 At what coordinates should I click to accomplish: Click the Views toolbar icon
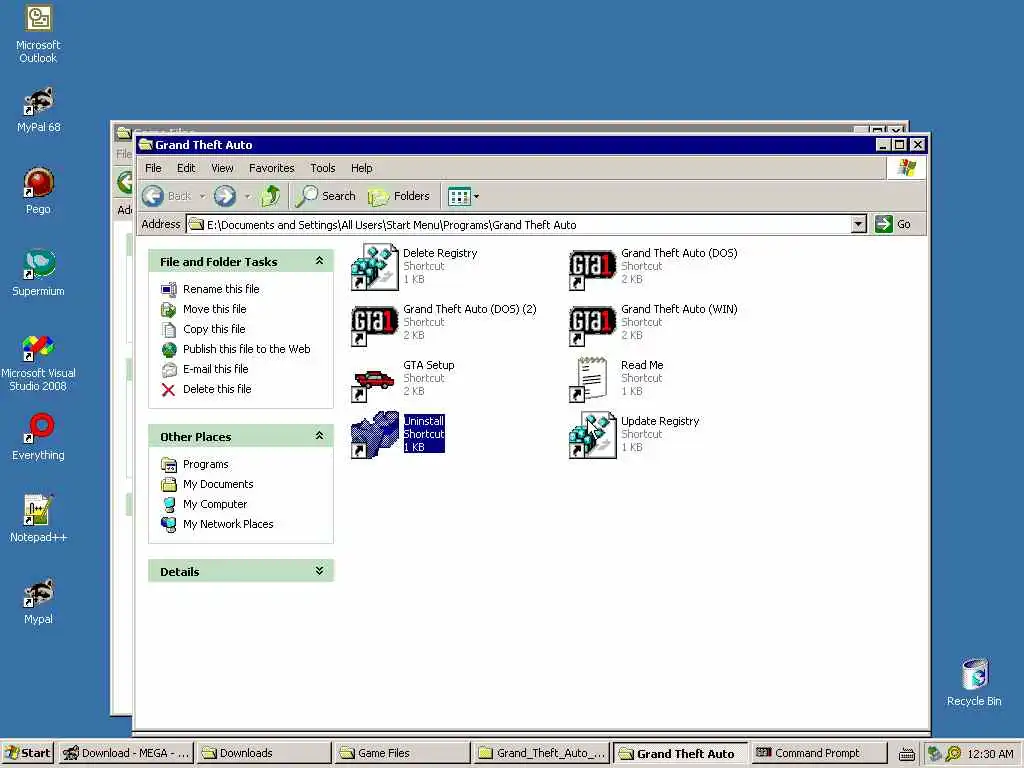pos(459,196)
